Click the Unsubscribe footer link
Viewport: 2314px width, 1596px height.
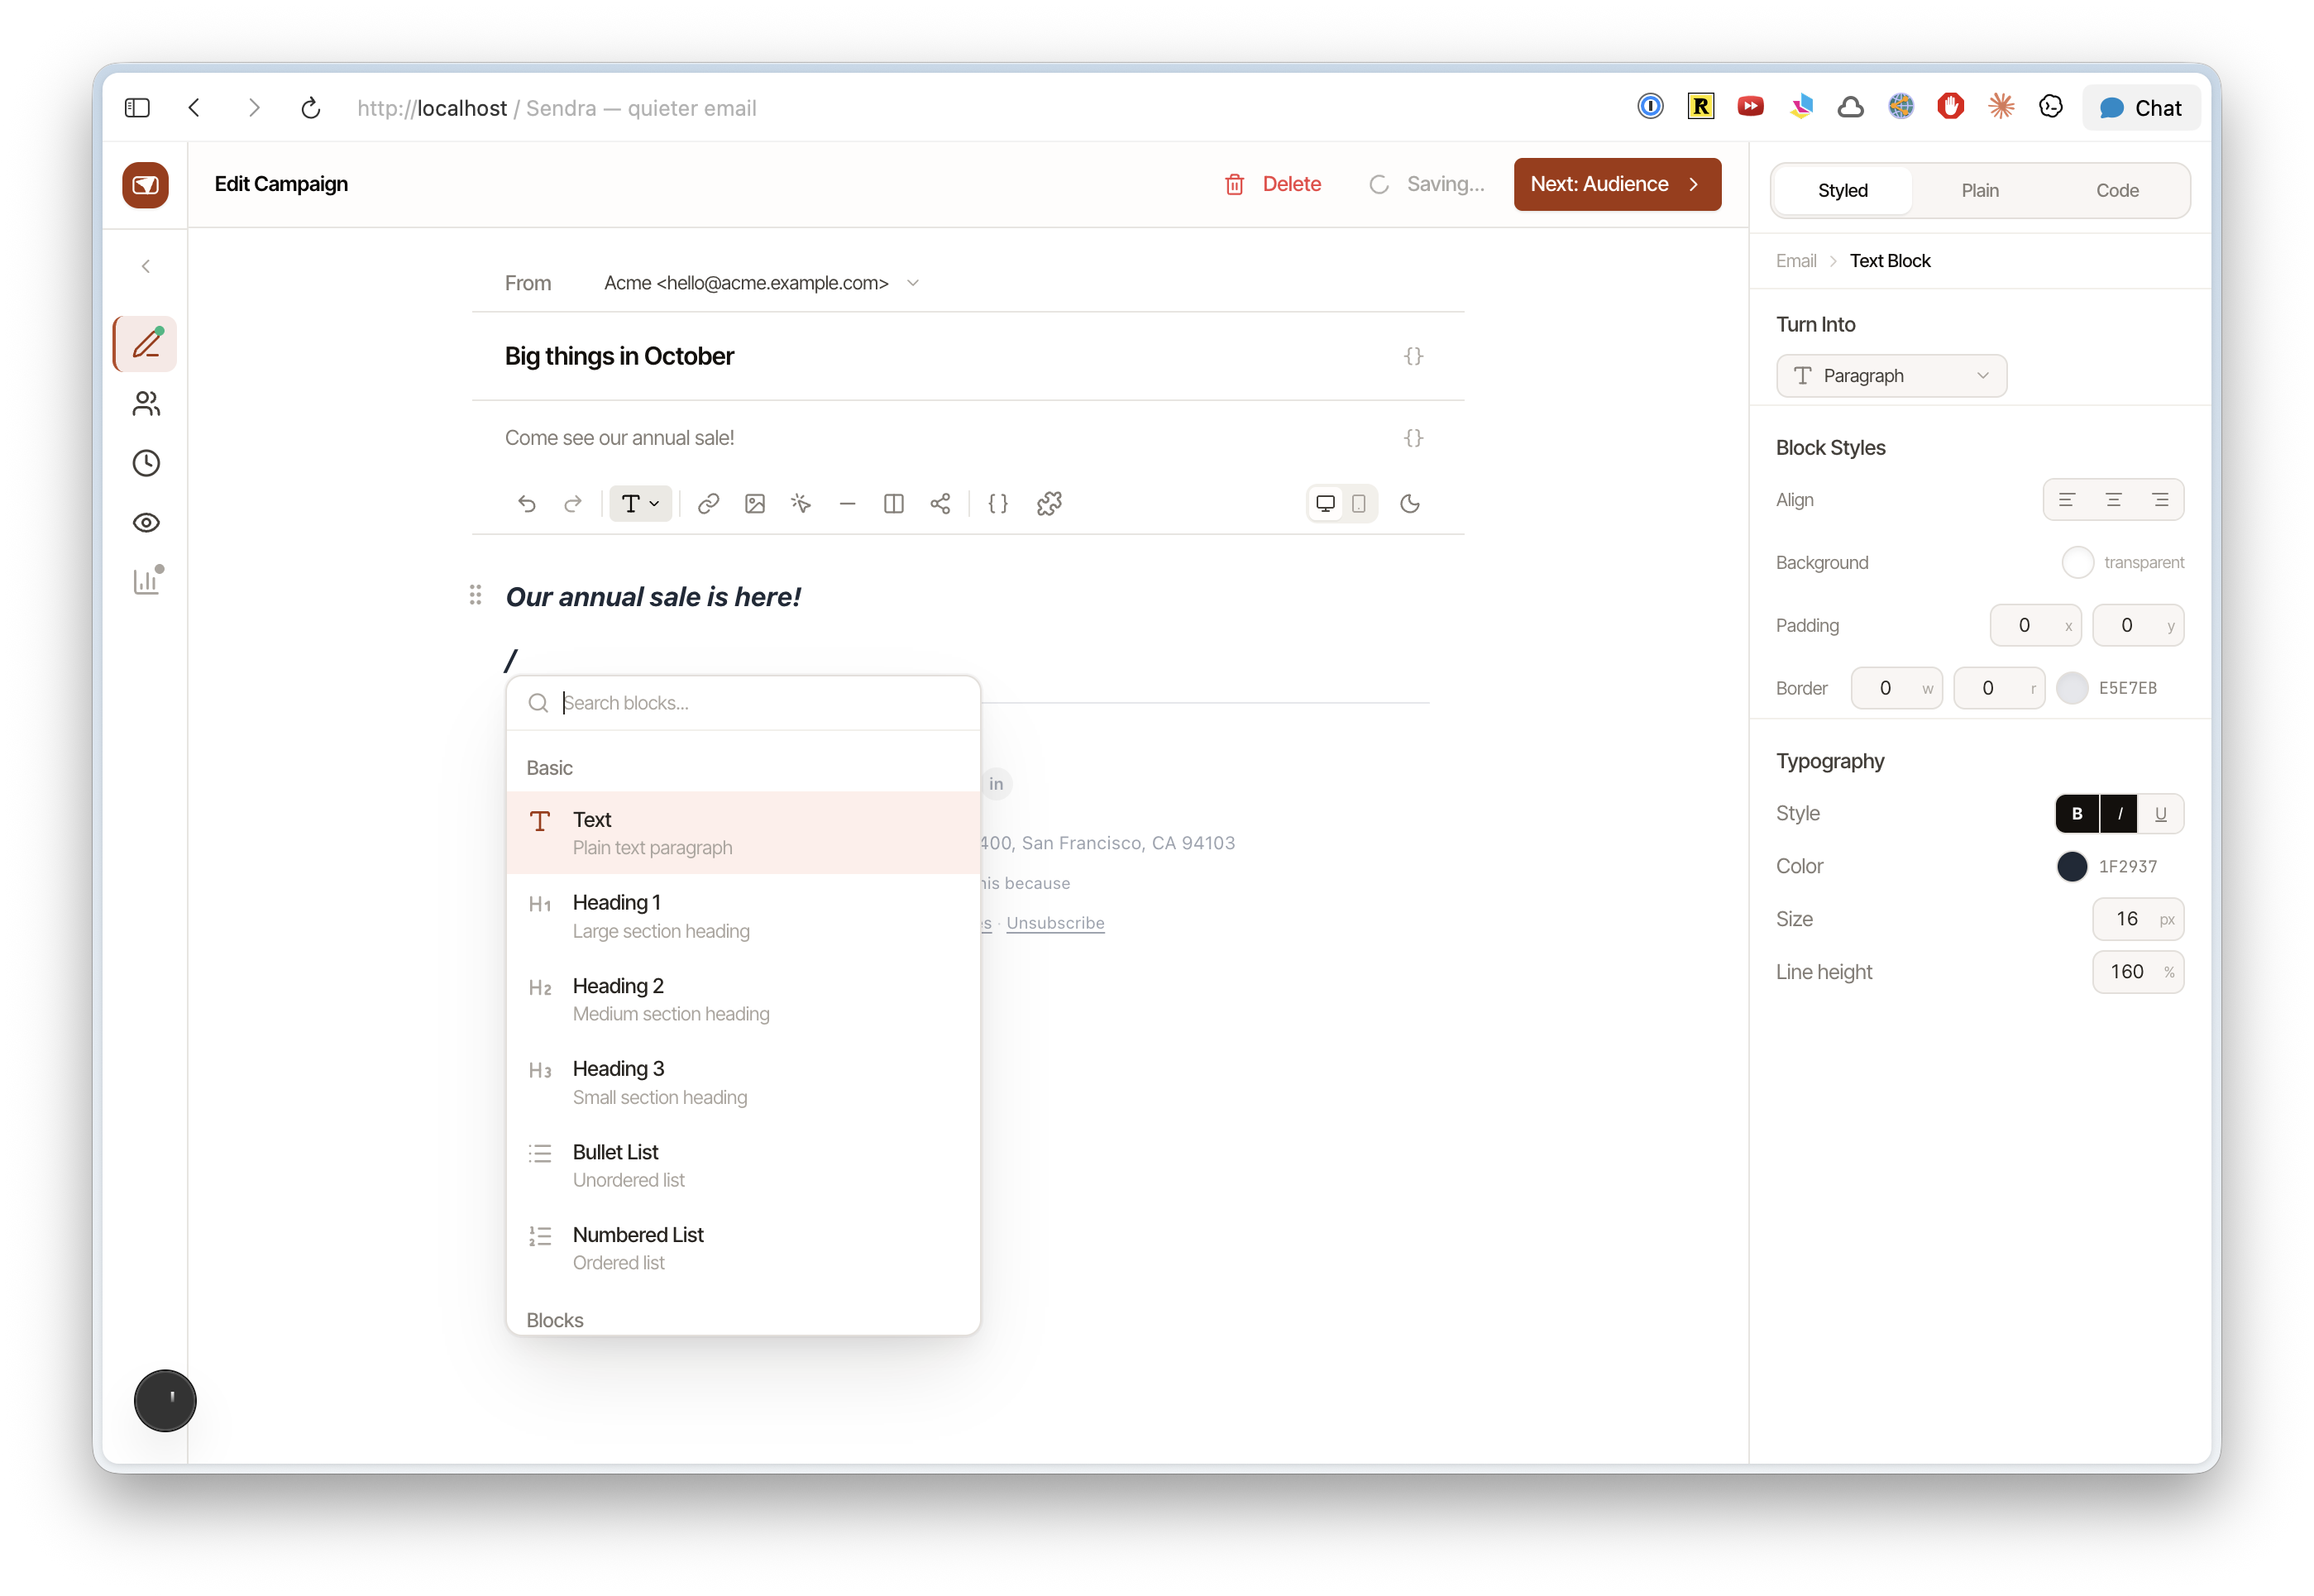click(1055, 923)
